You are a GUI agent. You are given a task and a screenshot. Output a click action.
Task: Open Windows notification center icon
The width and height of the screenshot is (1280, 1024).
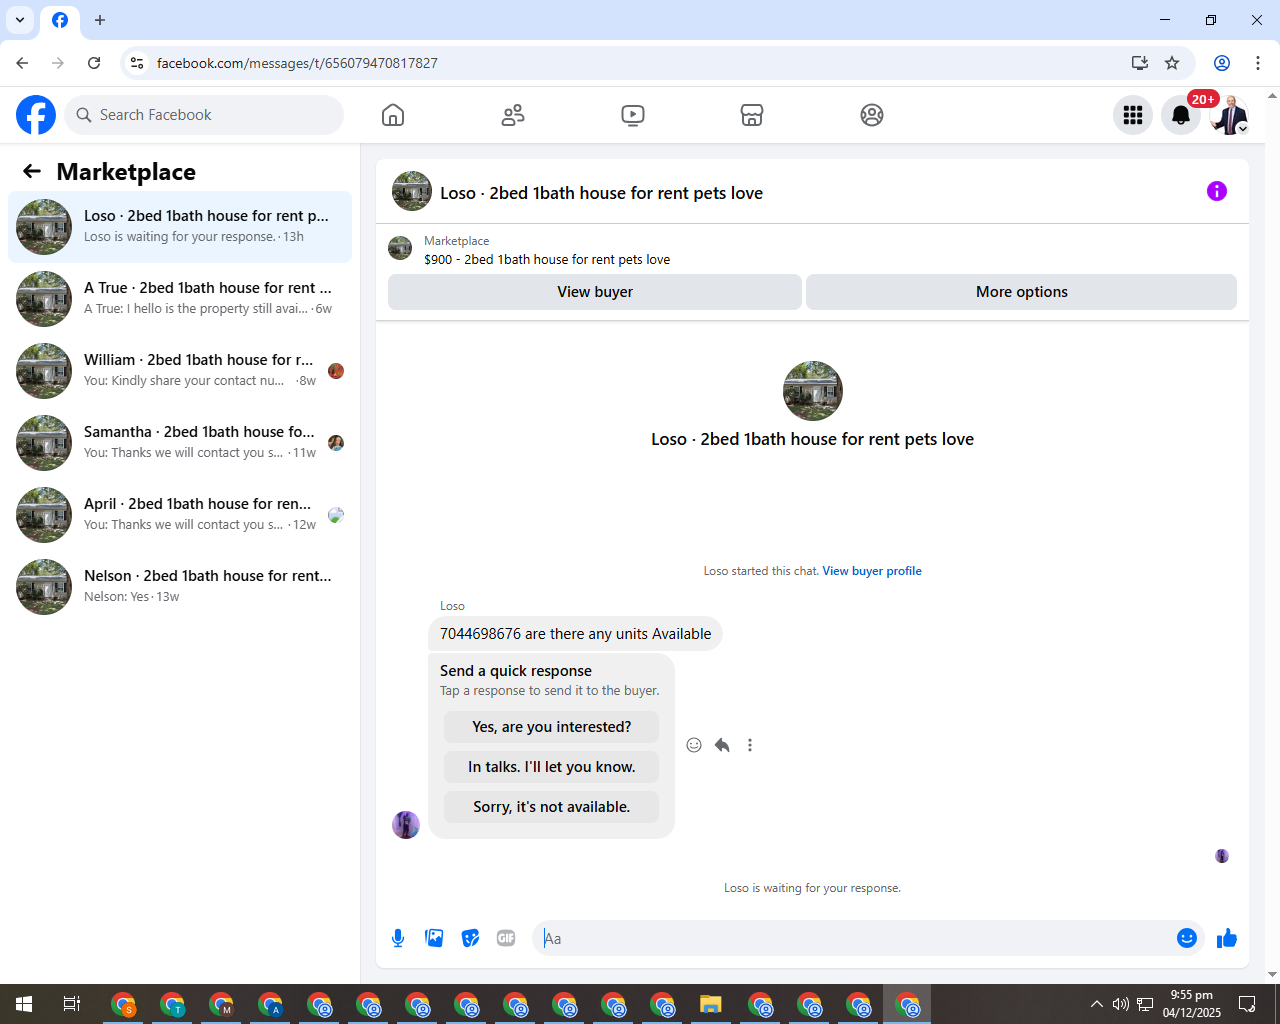click(1247, 1004)
